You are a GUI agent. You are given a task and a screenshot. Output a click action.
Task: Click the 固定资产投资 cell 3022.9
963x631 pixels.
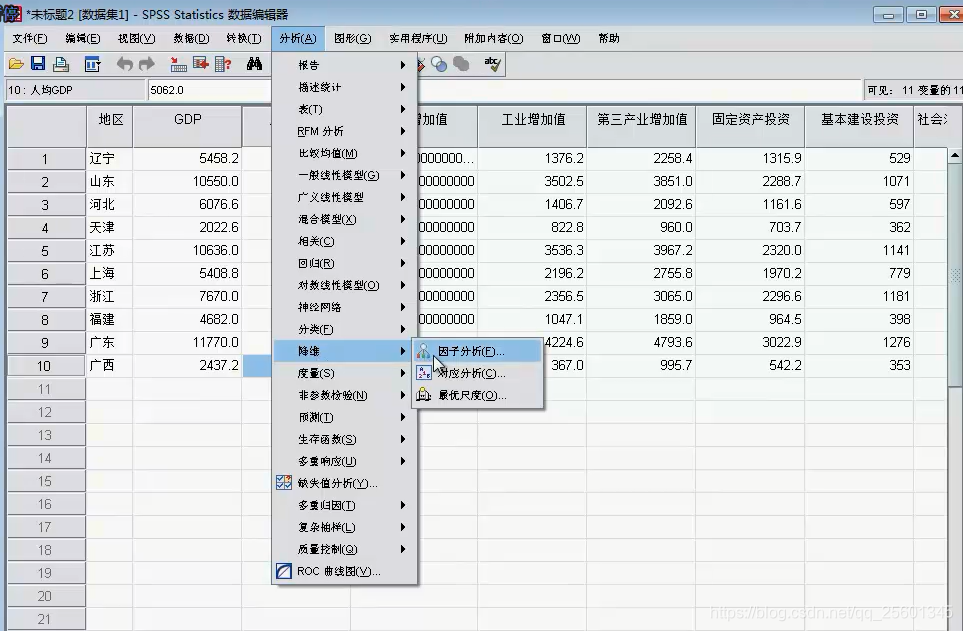[x=751, y=342]
